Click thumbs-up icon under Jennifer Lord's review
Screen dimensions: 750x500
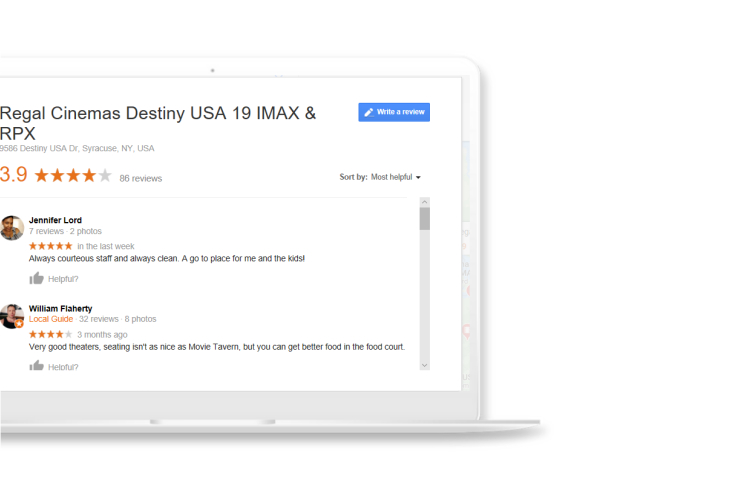pyautogui.click(x=36, y=278)
